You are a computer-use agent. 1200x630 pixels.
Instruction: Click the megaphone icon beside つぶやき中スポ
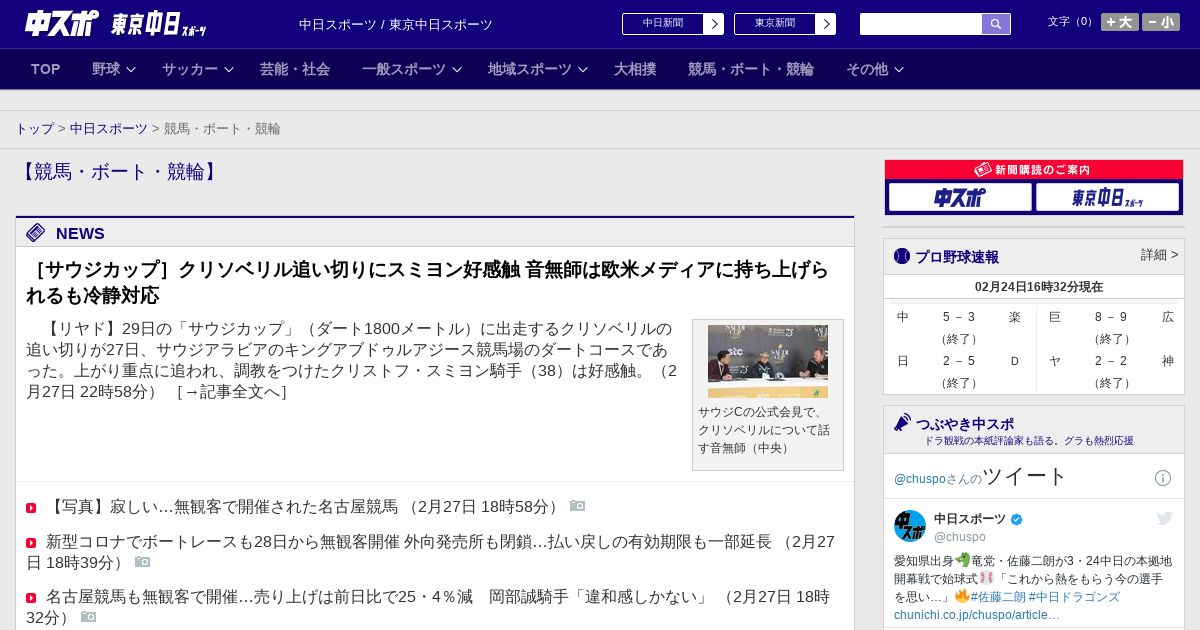click(903, 423)
